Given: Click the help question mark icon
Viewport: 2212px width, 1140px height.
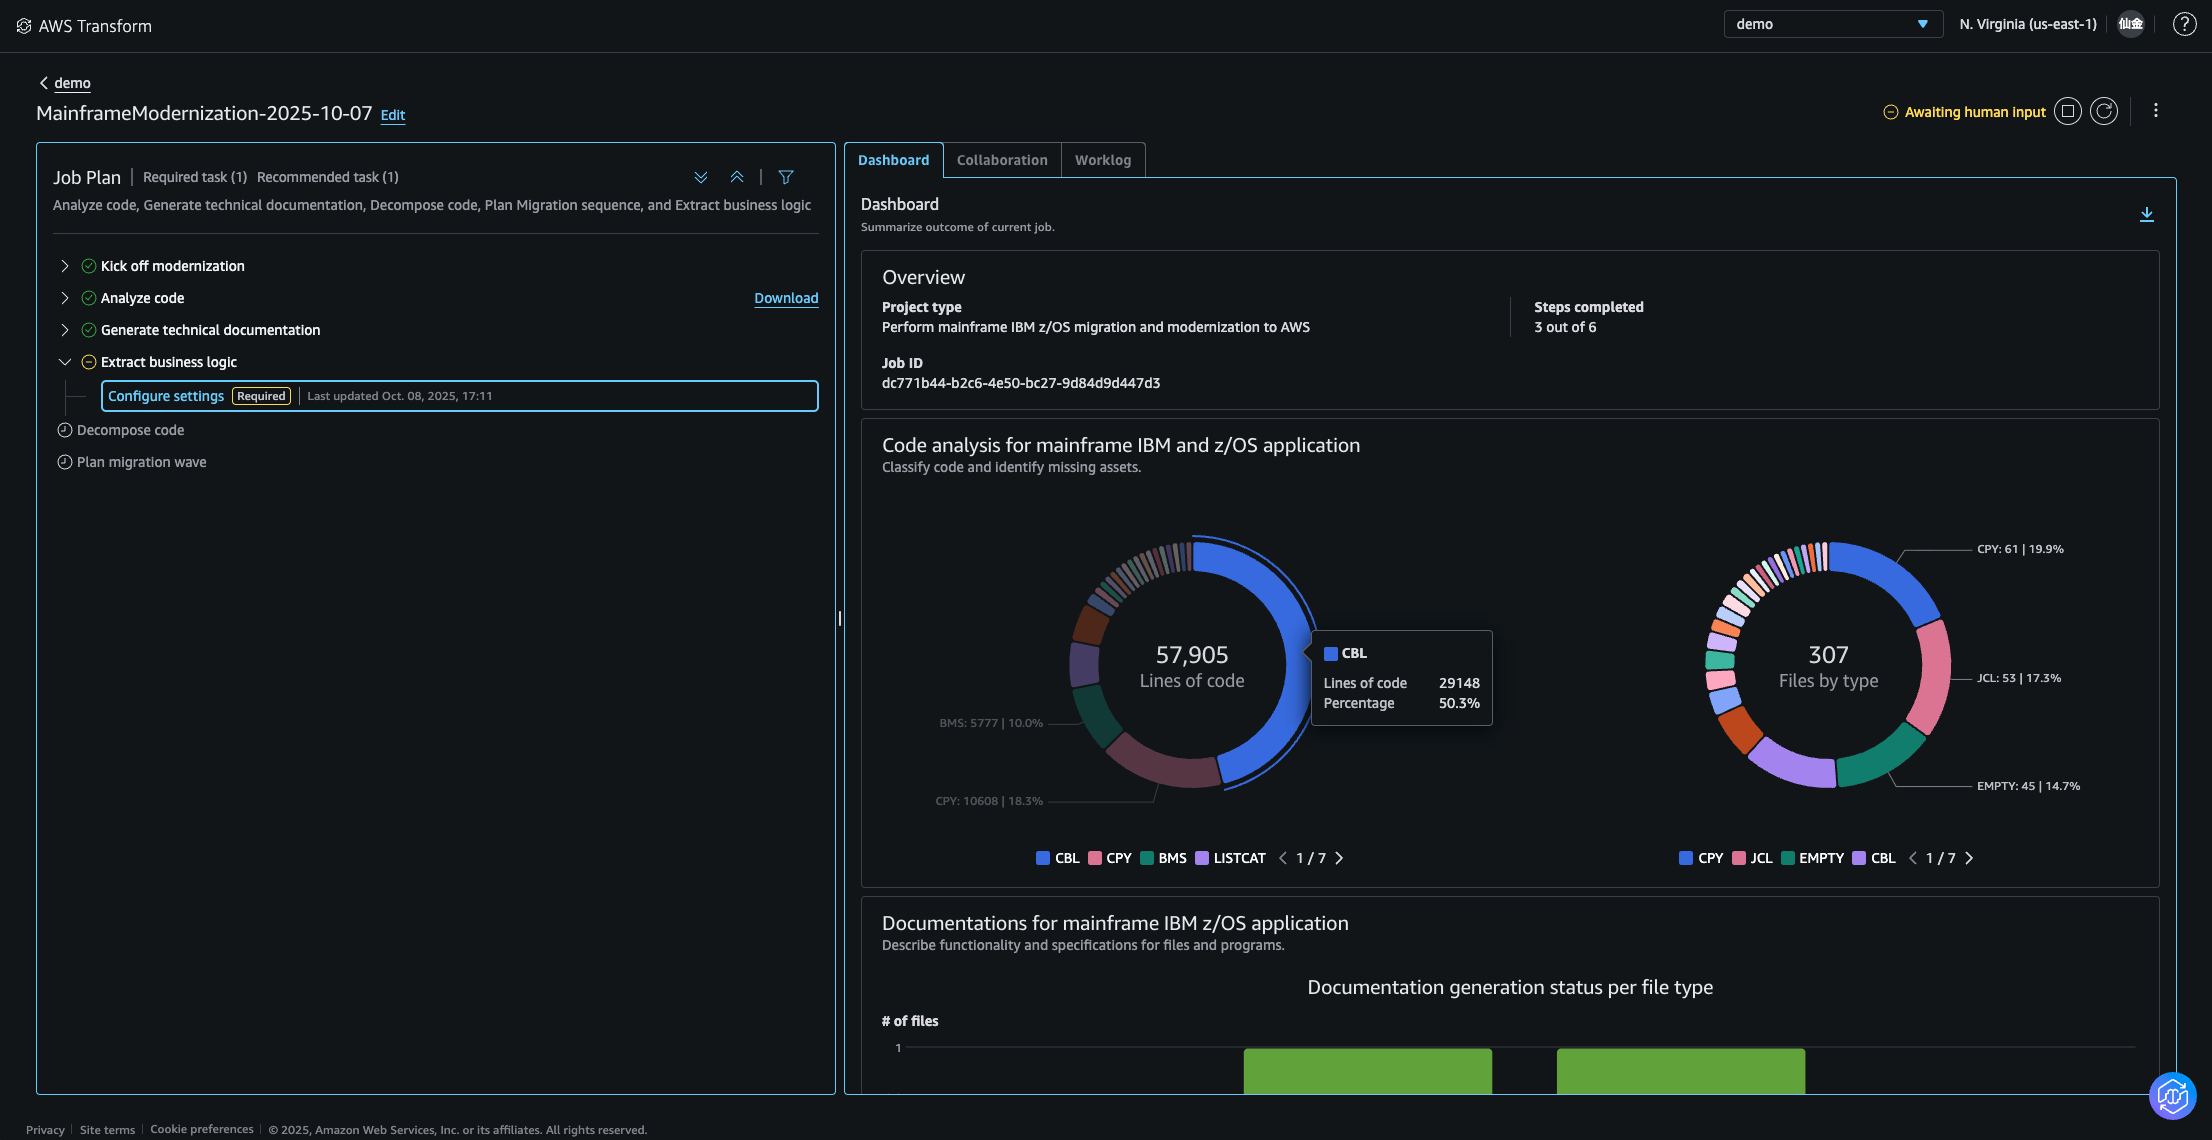Looking at the screenshot, I should [x=2185, y=24].
